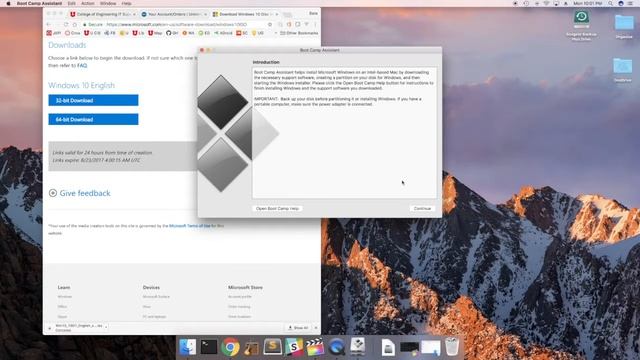This screenshot has height=360, width=640.
Task: Open the Window menu
Action: click(108, 3)
